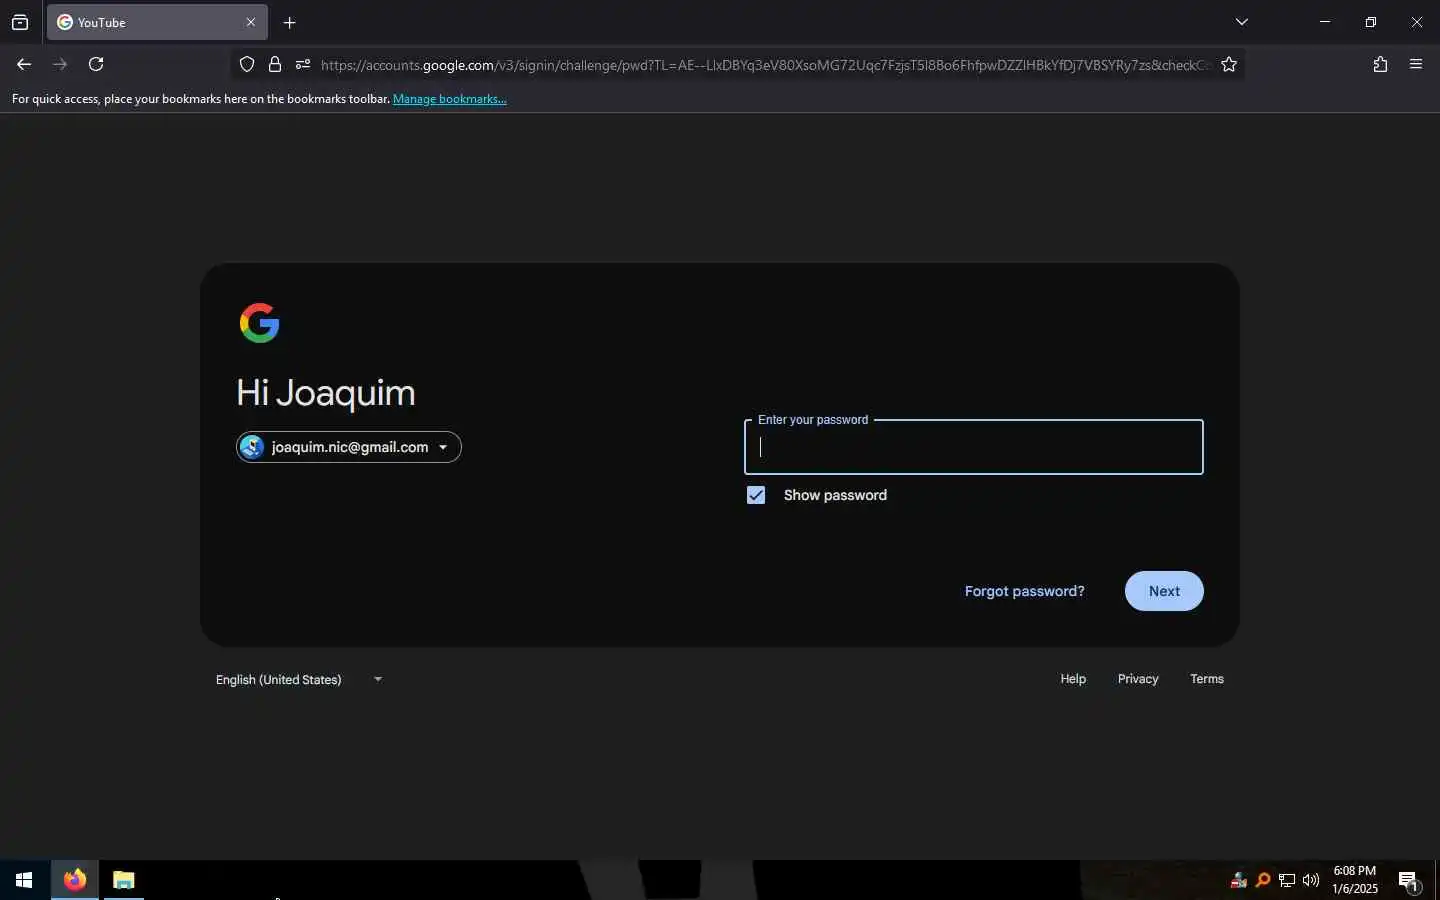This screenshot has width=1440, height=900.
Task: Go back to the previous page
Action: click(x=24, y=64)
